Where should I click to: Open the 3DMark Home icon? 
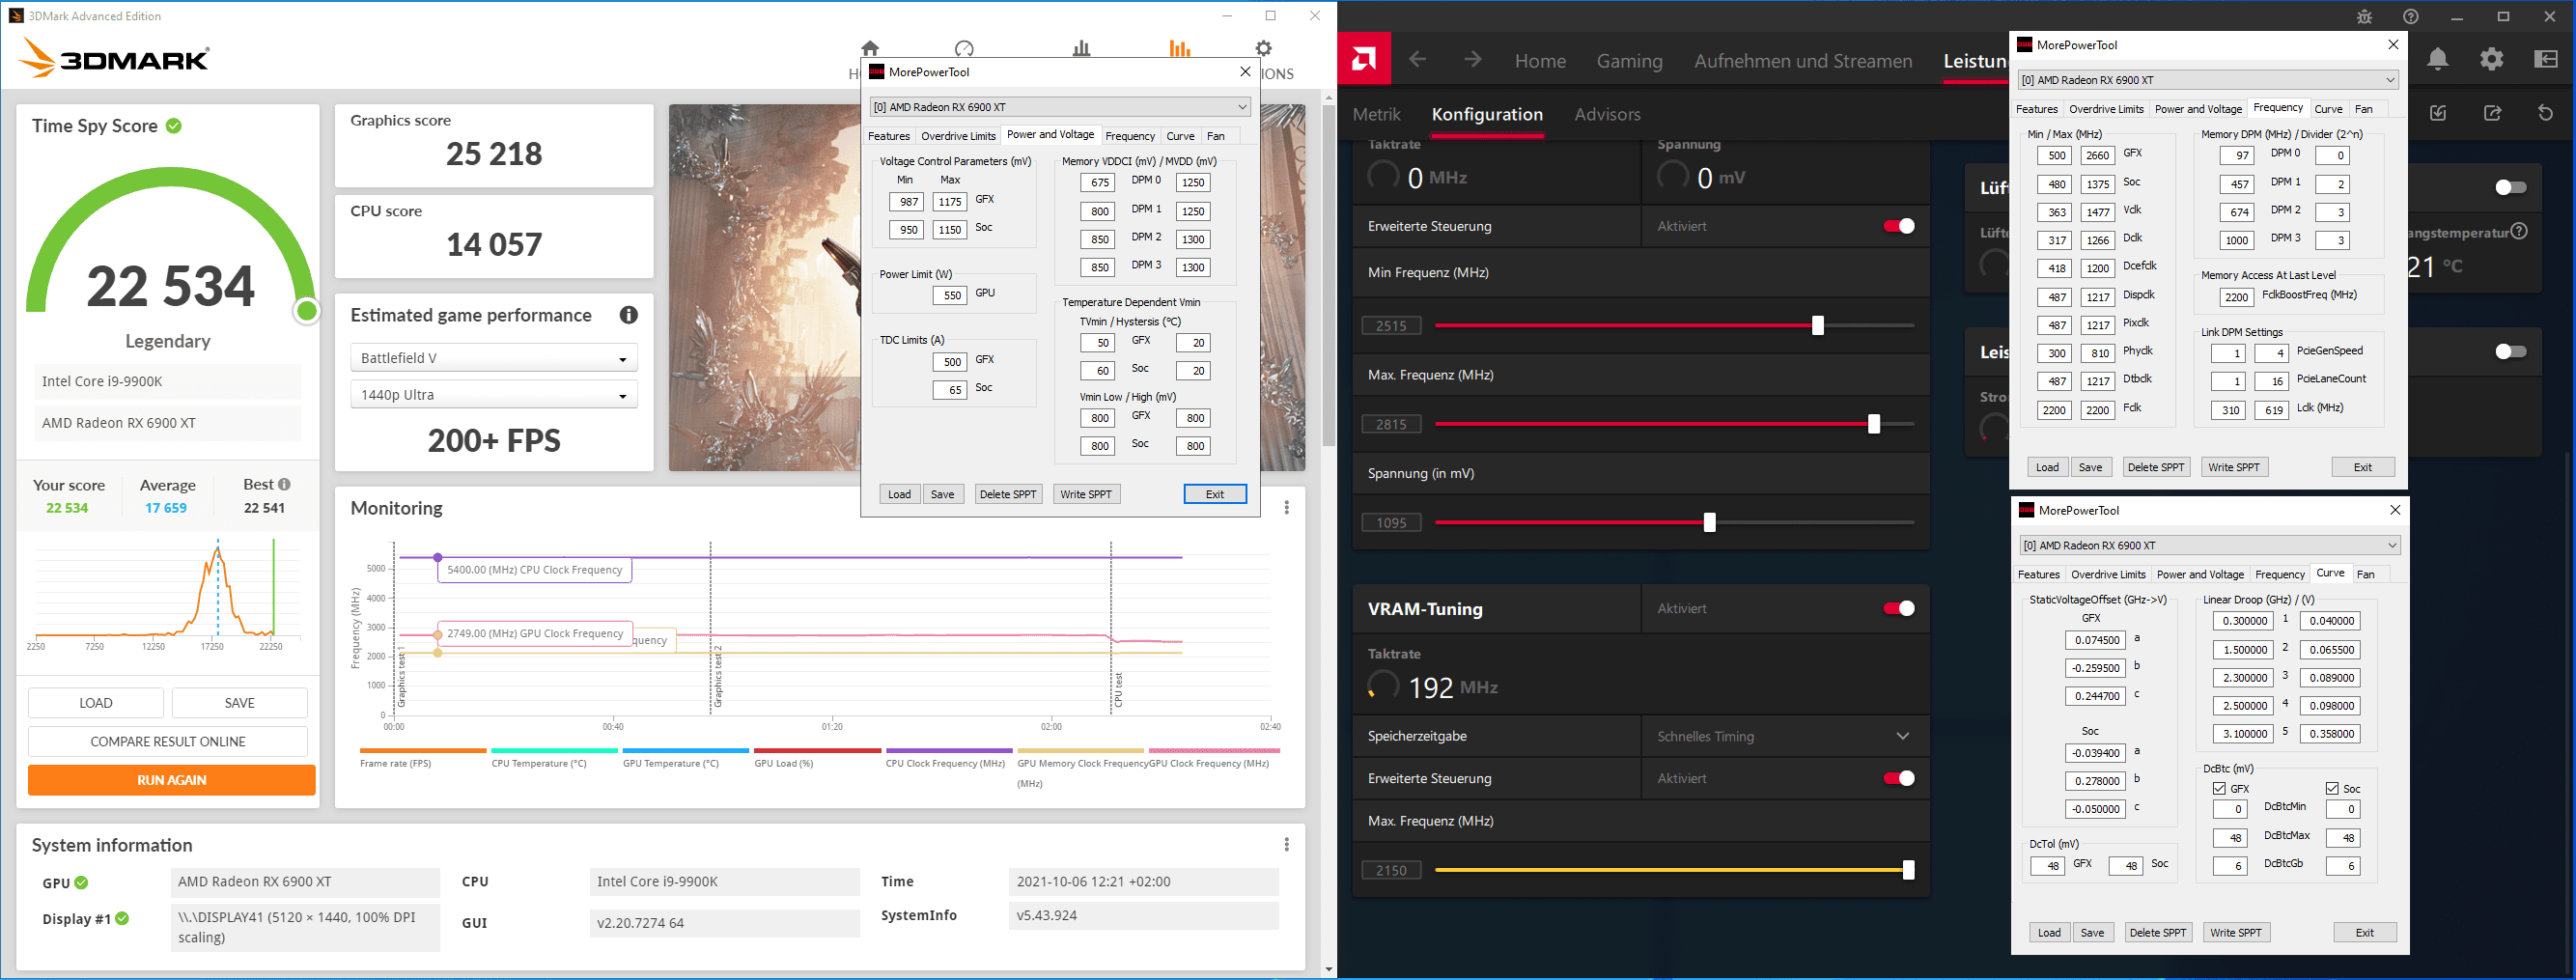(870, 48)
